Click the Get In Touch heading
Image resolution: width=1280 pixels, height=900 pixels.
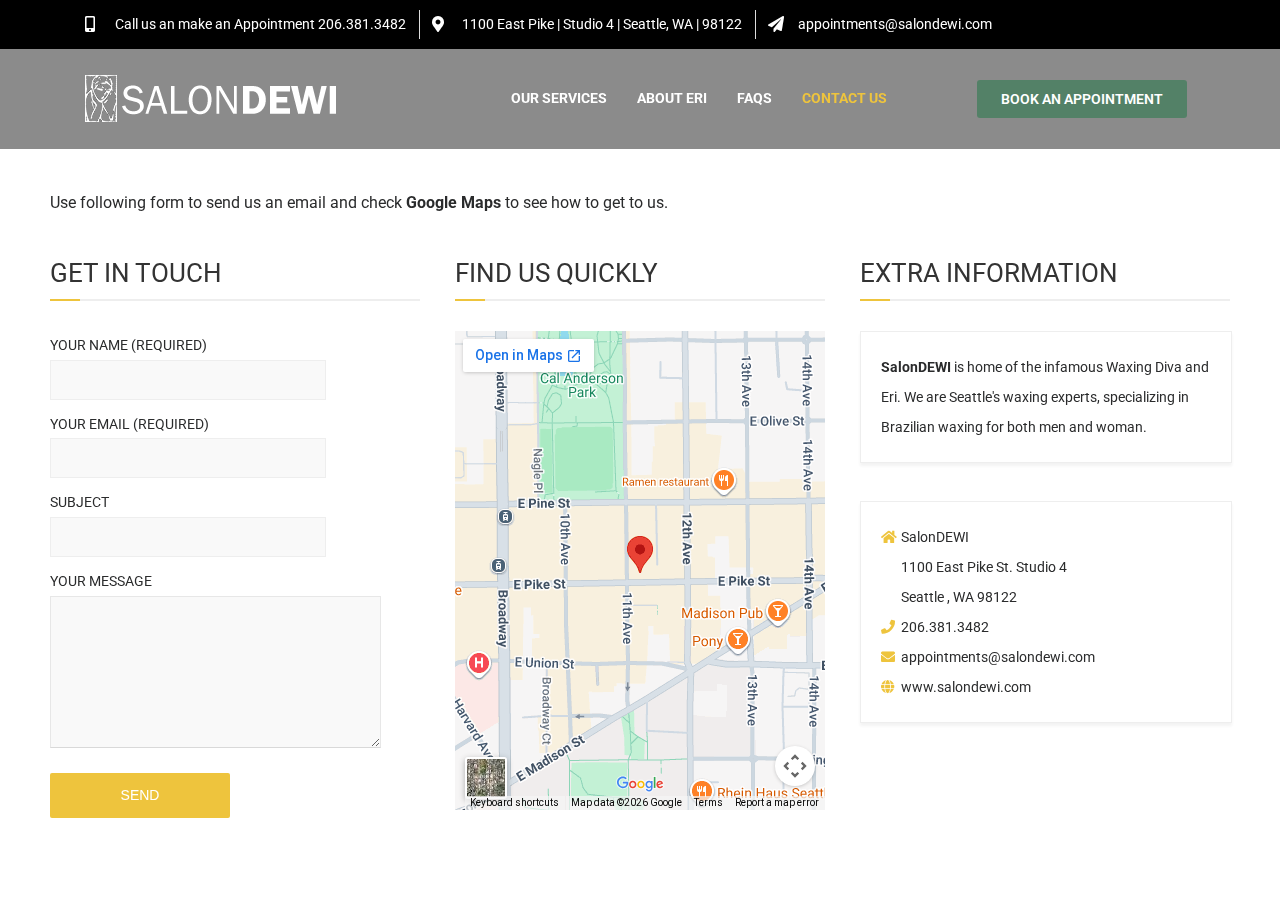tap(136, 273)
